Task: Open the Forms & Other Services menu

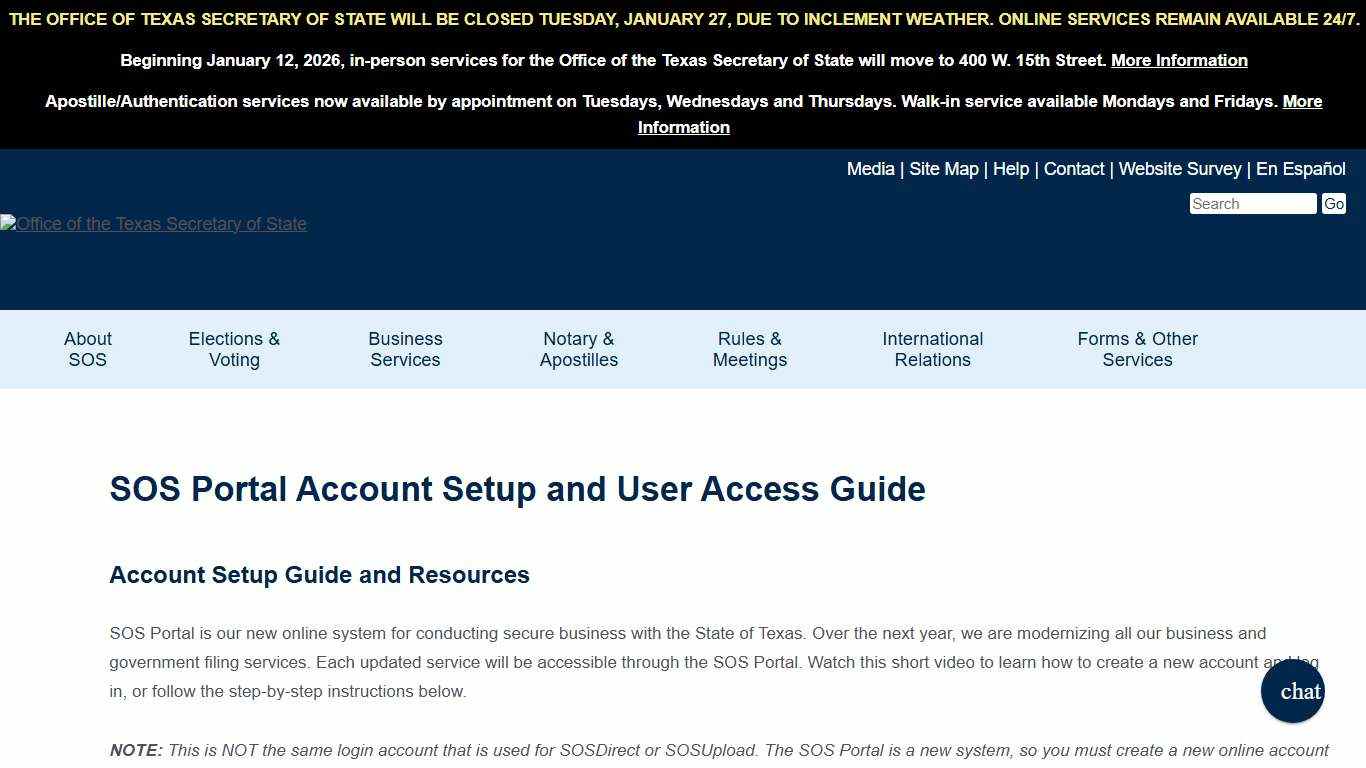Action: tap(1137, 349)
